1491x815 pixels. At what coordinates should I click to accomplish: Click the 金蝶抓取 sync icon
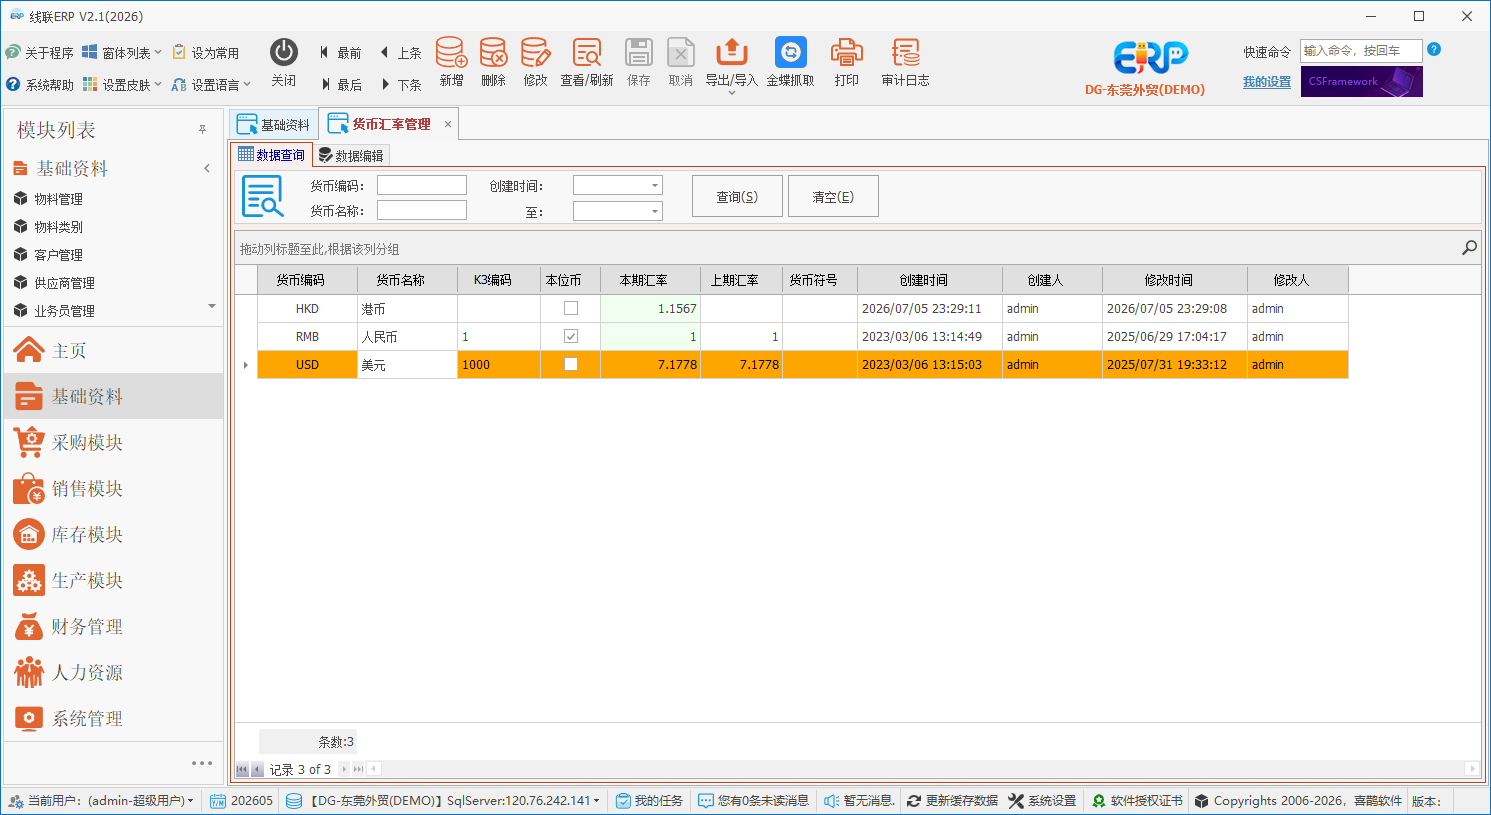(x=791, y=53)
